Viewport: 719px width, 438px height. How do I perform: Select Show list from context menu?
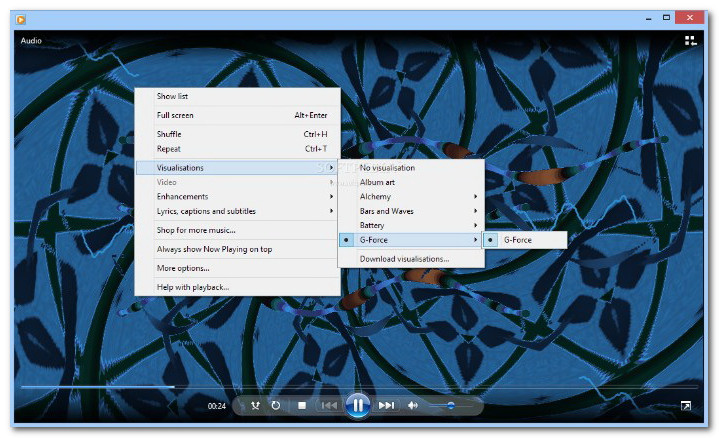pos(172,96)
